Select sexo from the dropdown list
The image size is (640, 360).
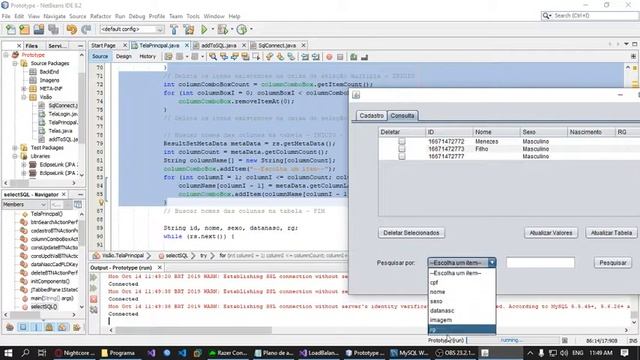462,301
